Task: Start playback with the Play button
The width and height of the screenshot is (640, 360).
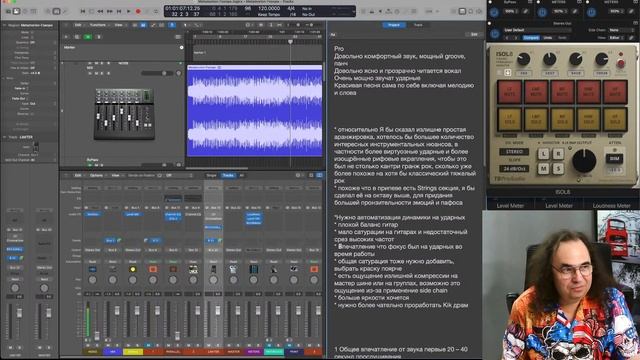Action: coord(129,11)
